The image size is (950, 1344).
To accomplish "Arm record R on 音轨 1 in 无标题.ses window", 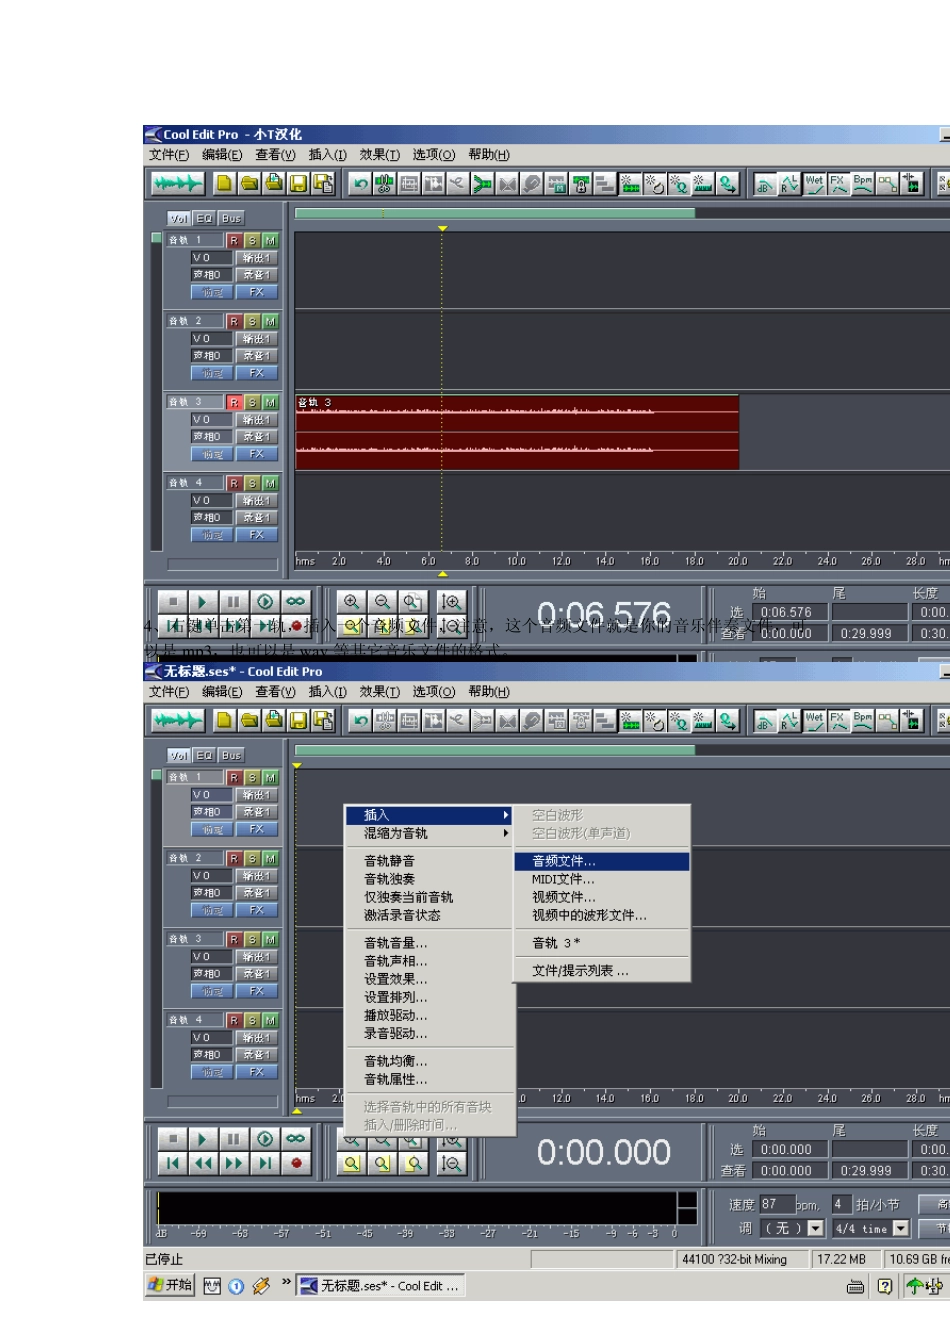I will click(234, 777).
